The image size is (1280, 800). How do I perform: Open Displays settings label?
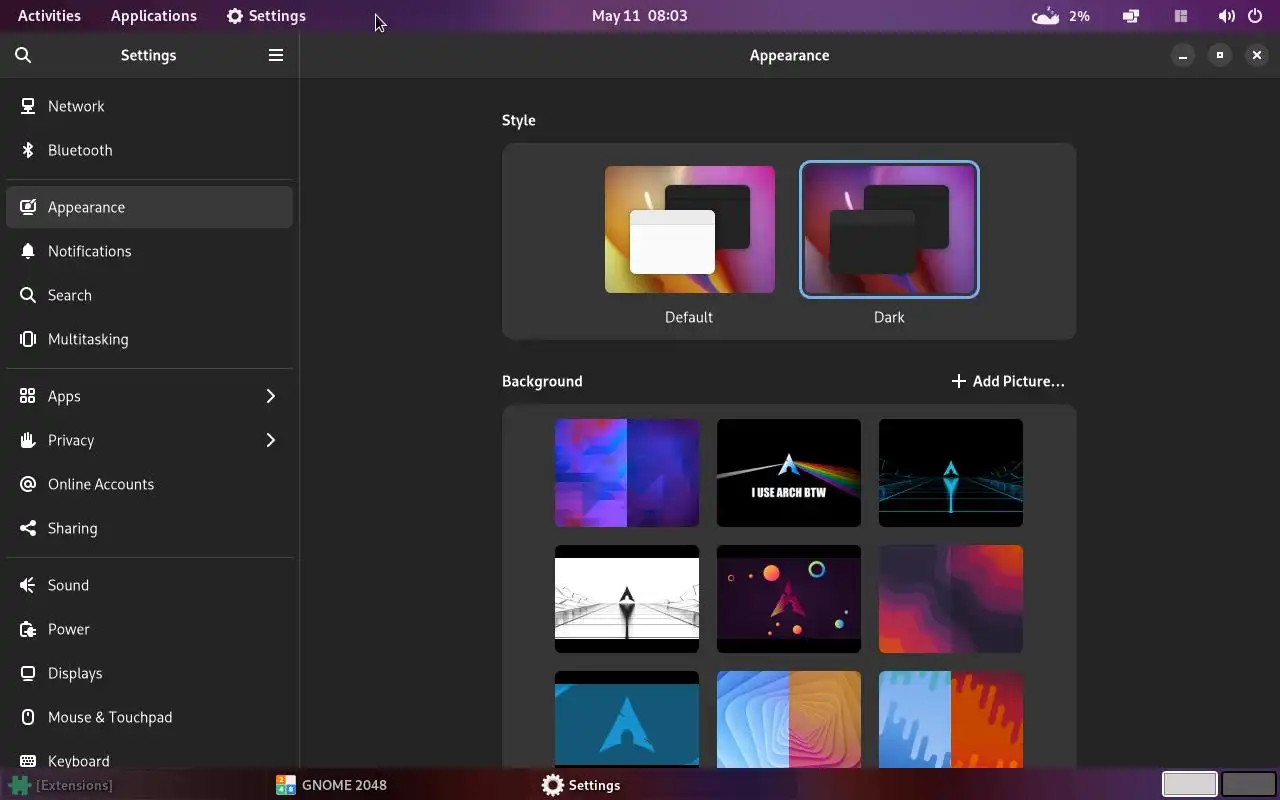[75, 673]
